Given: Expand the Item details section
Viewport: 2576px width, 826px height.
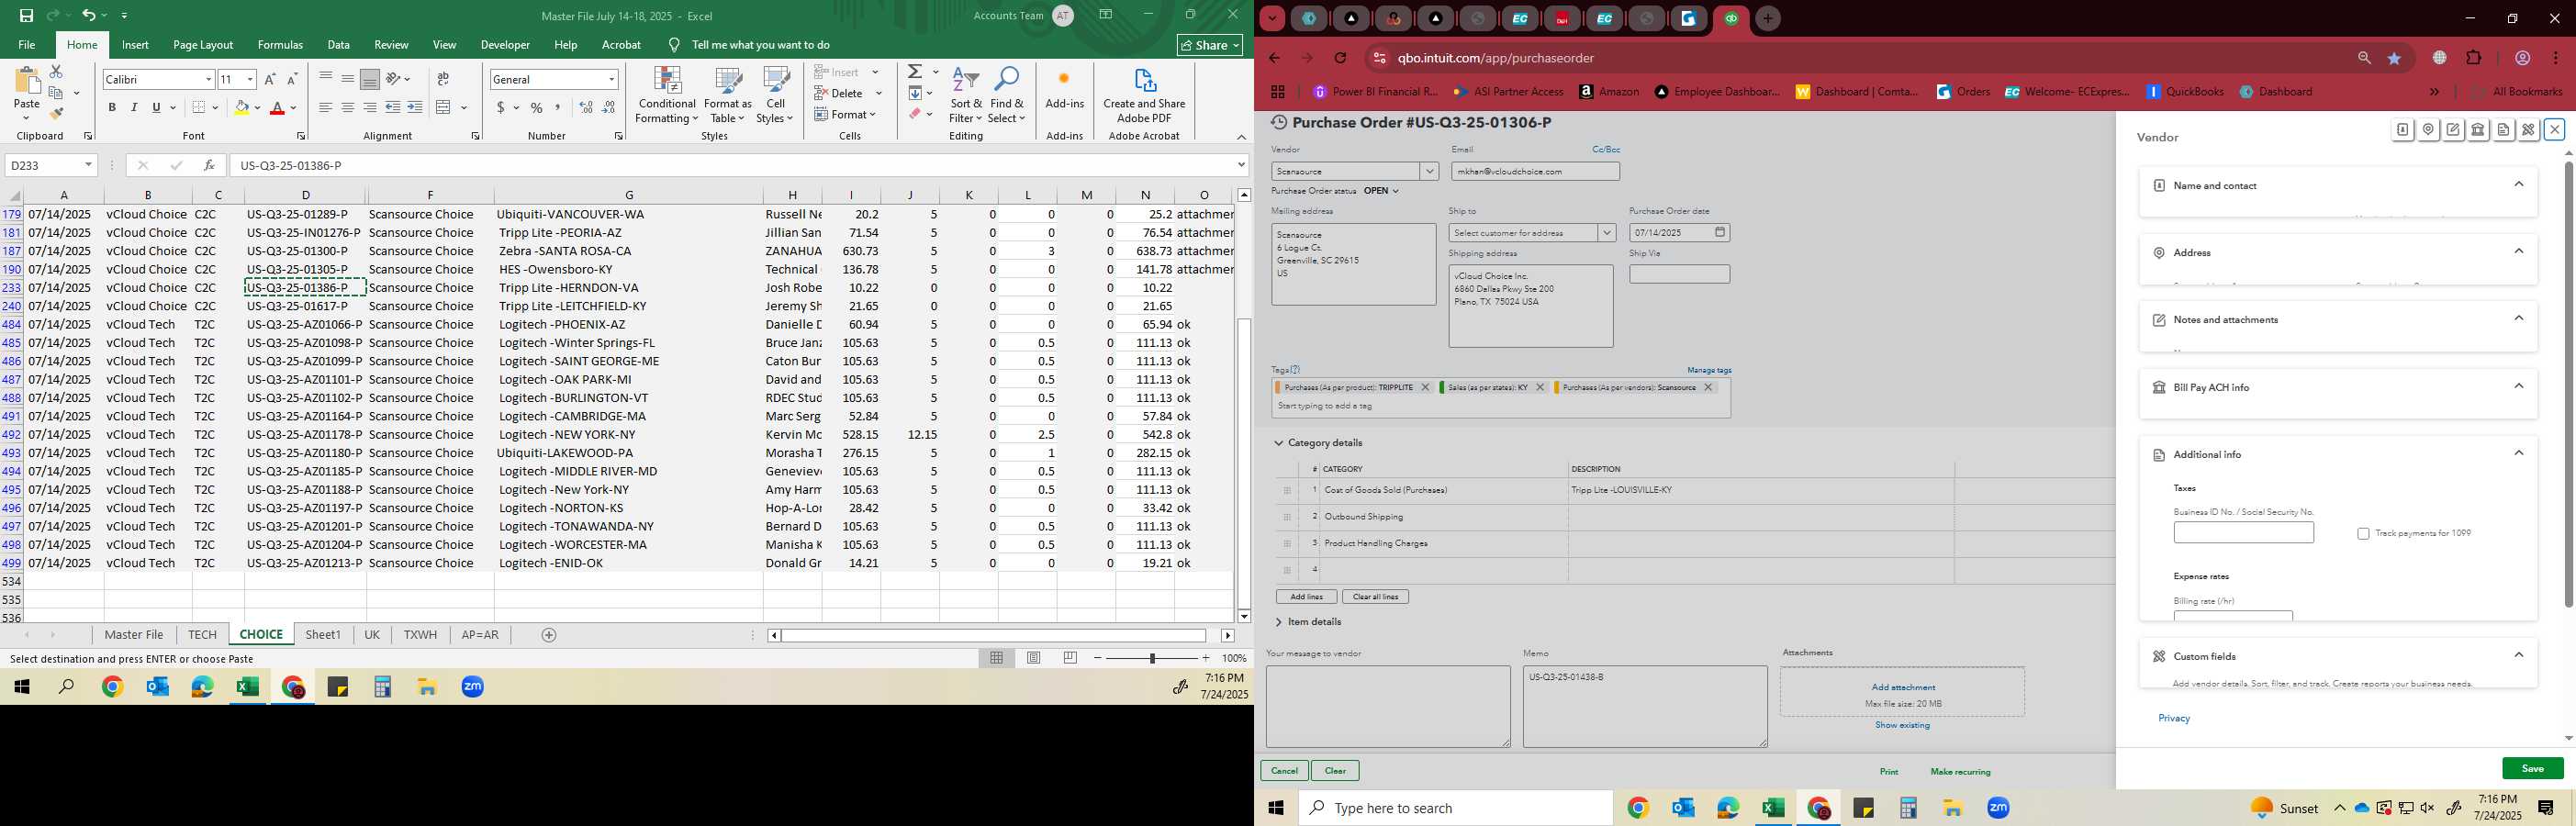Looking at the screenshot, I should click(x=1278, y=622).
